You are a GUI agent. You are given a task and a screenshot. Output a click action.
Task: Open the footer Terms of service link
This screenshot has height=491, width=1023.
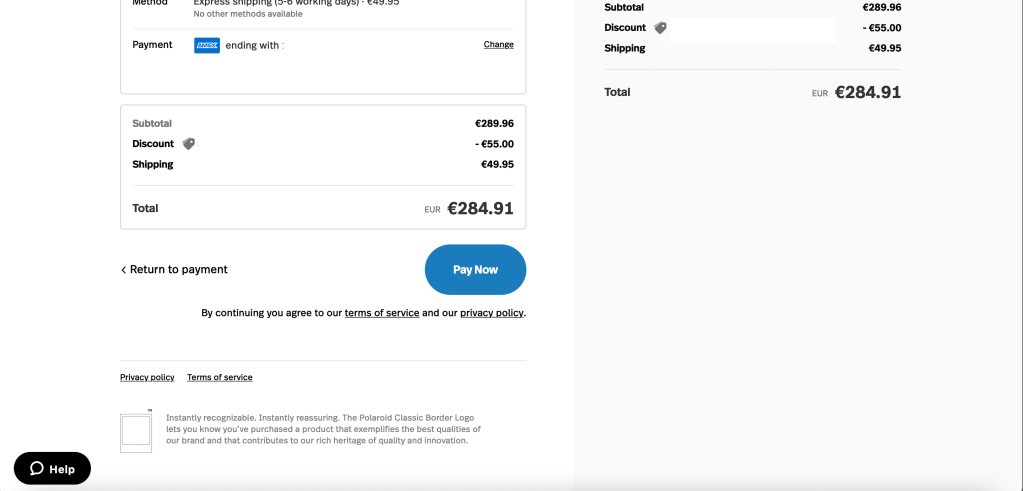[x=220, y=377]
